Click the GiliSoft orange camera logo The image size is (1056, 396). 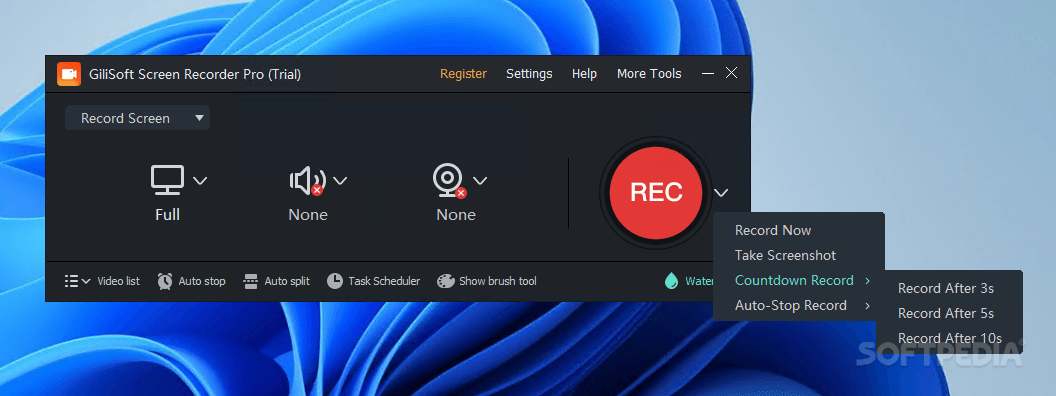[69, 74]
